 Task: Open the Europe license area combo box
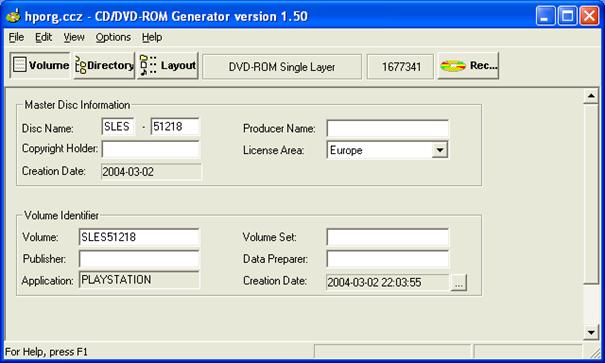(387, 150)
